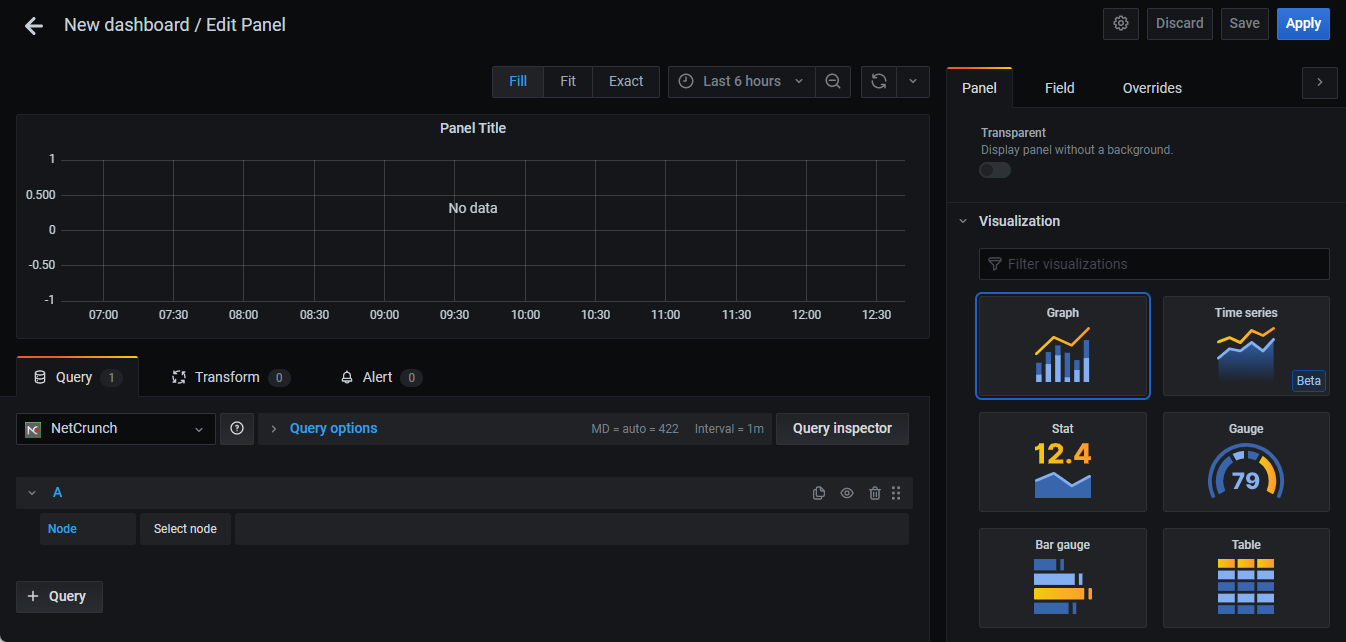Open the Overrides tab
Viewport: 1346px width, 642px height.
[x=1152, y=88]
